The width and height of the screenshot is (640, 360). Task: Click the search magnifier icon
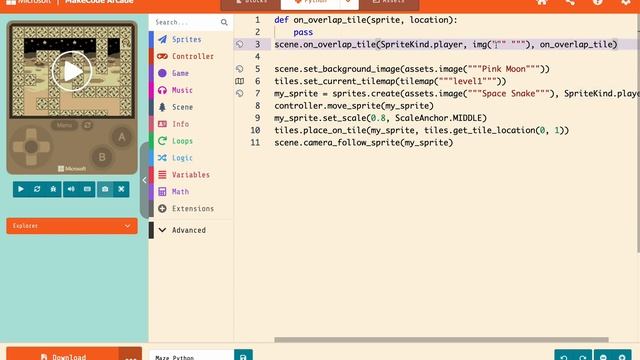click(x=224, y=22)
